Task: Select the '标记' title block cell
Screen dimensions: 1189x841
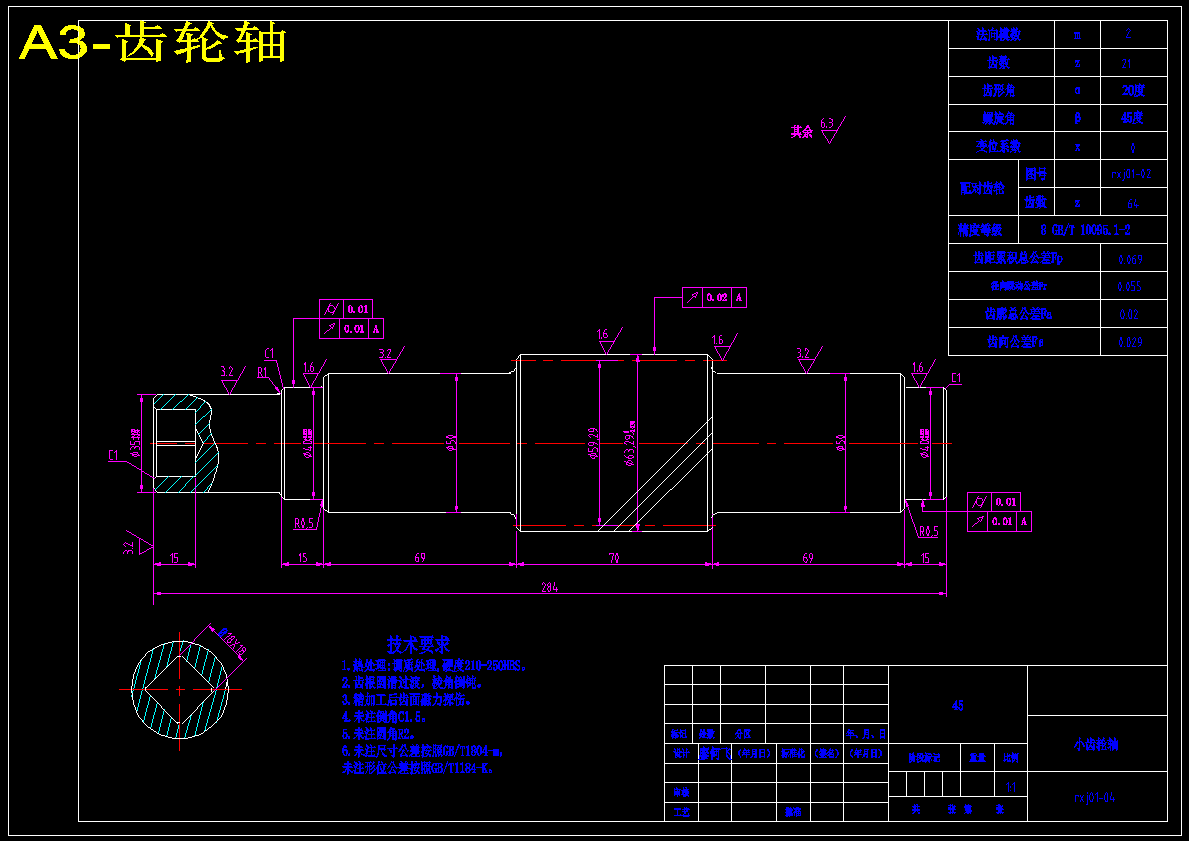Action: 678,734
